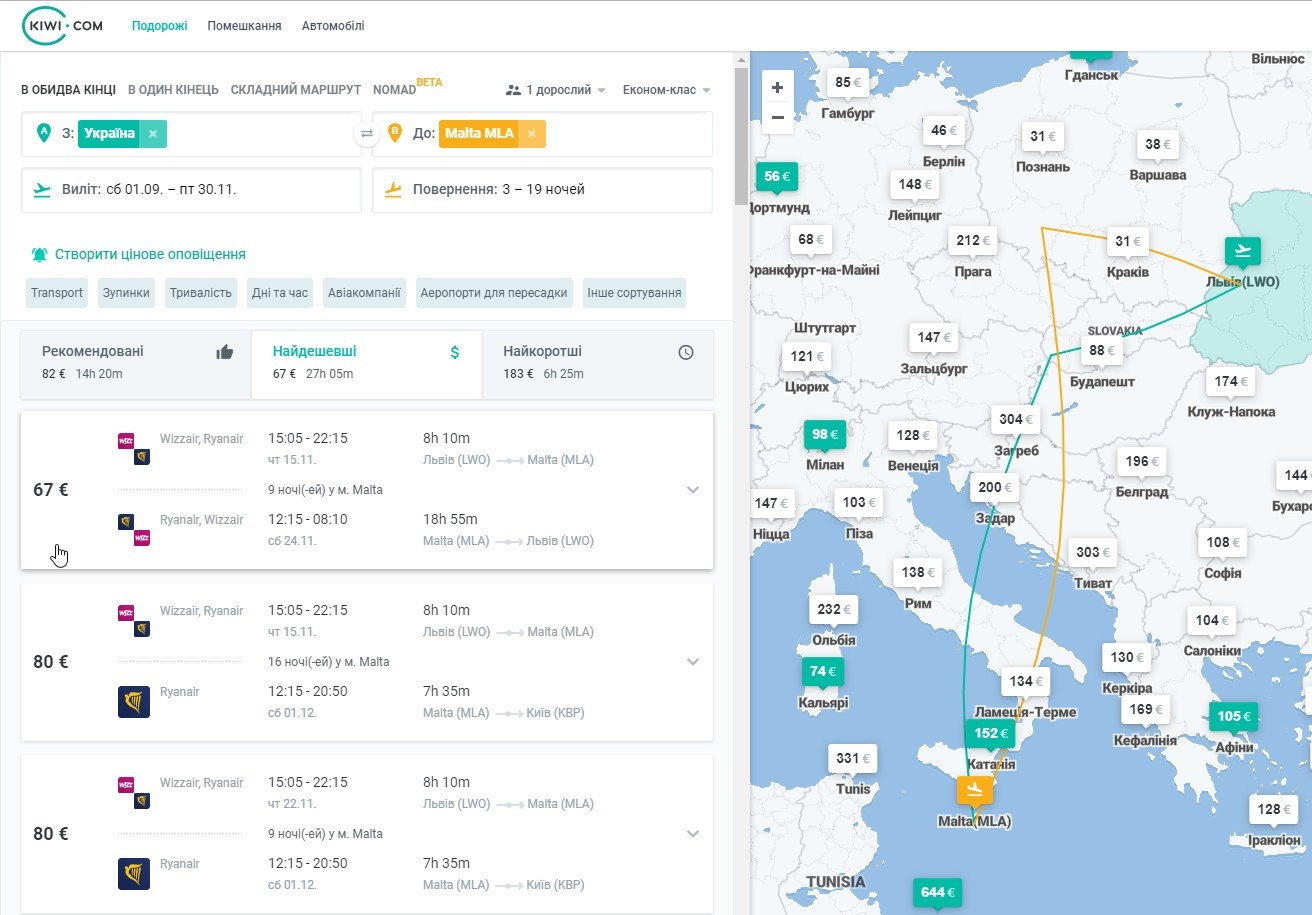
Task: Click the 174 € Клуж-Напока price marker
Action: [1231, 382]
